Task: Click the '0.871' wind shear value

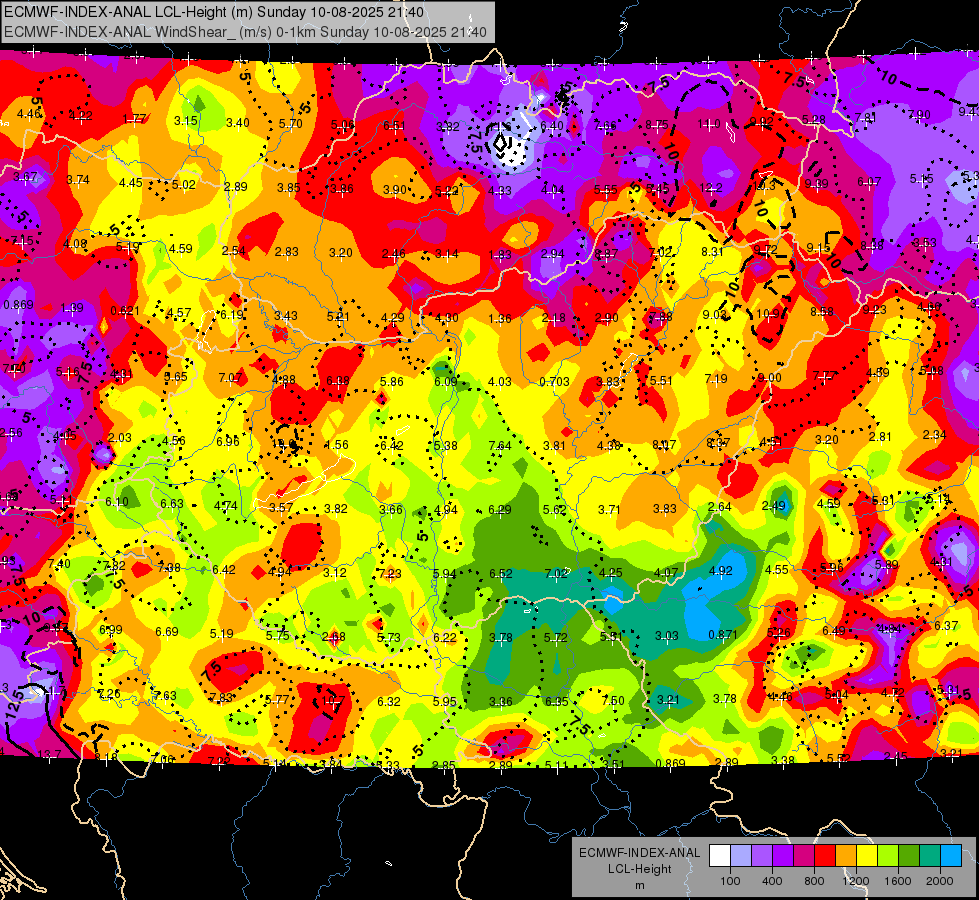Action: (x=723, y=635)
